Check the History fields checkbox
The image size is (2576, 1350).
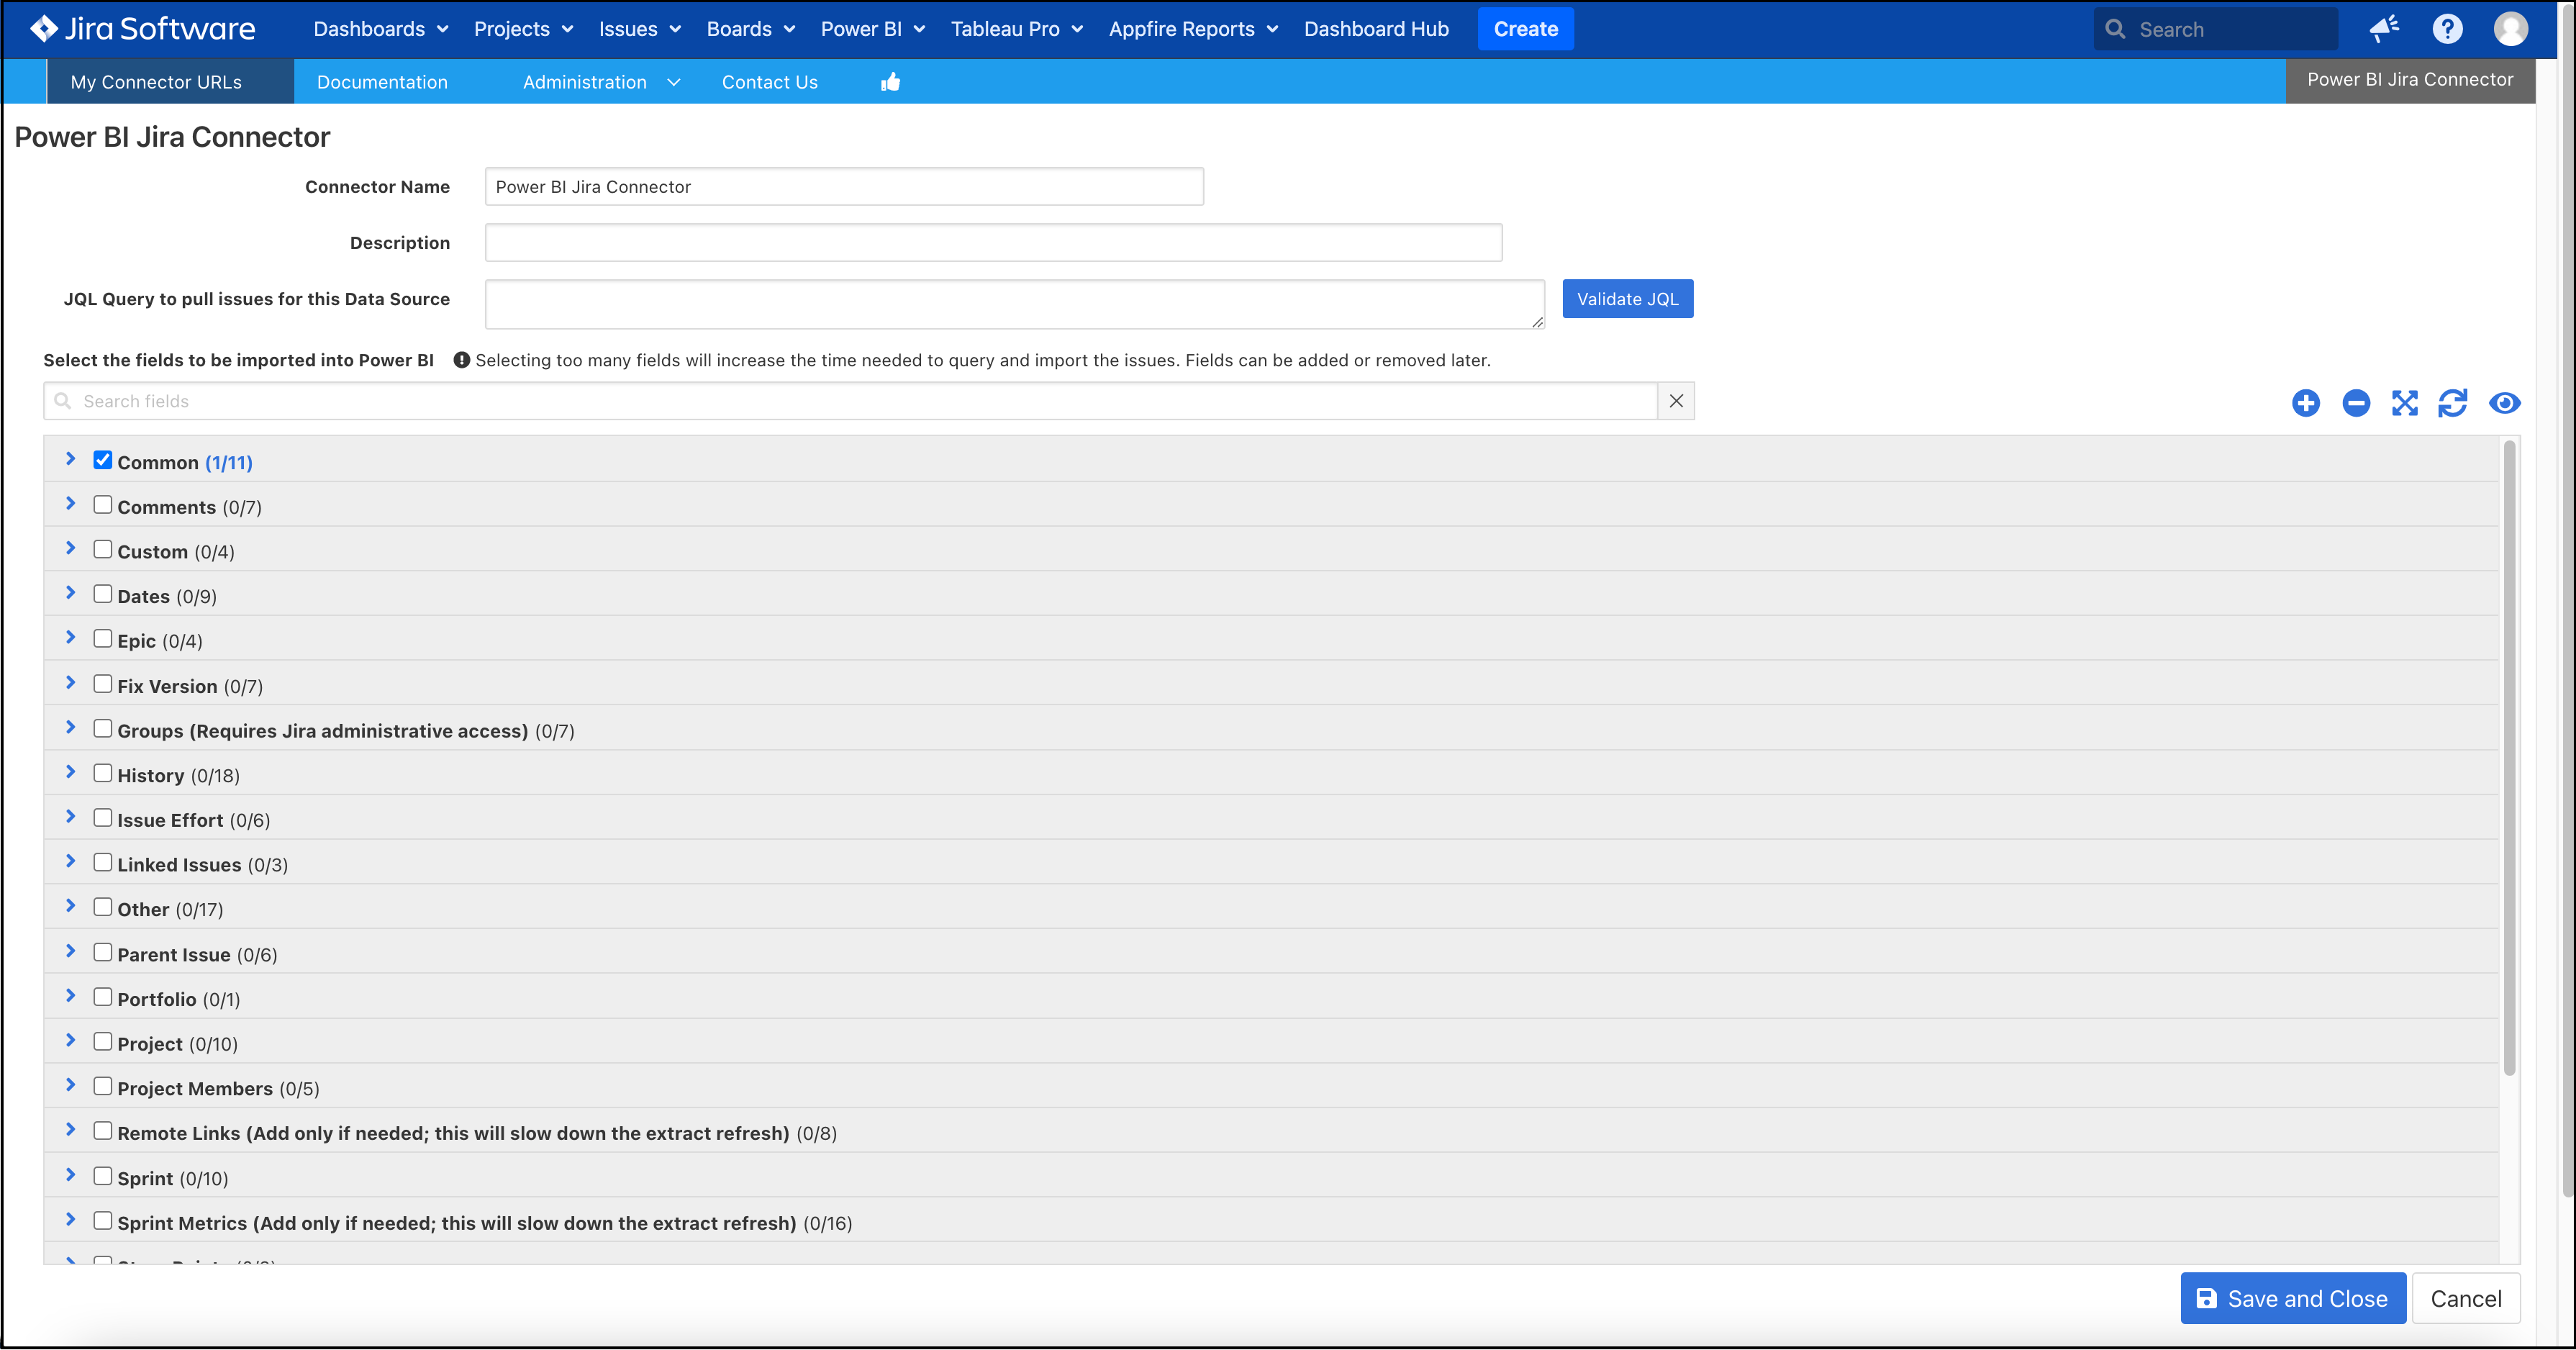point(102,773)
